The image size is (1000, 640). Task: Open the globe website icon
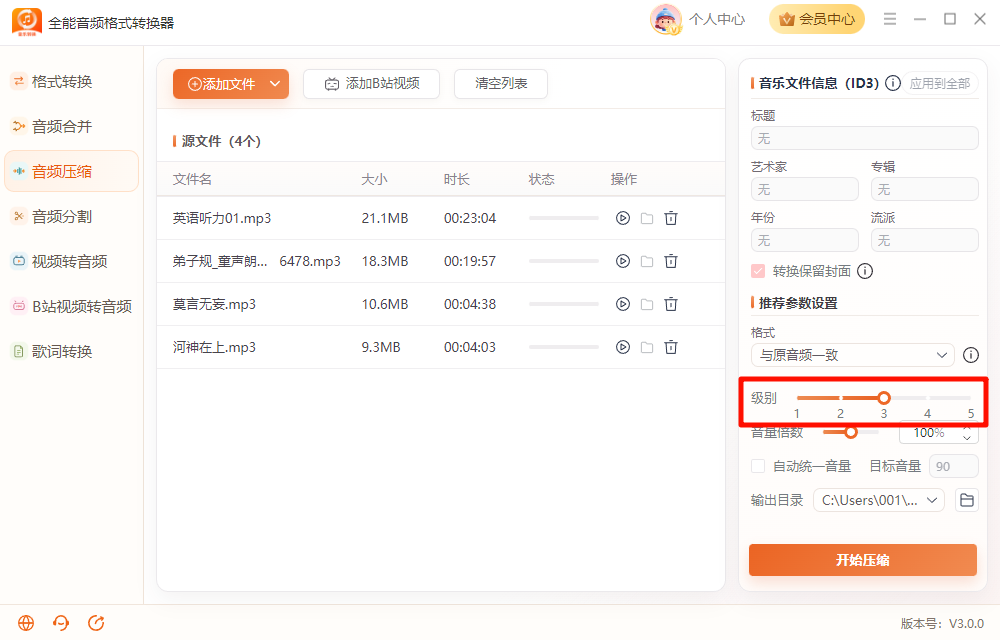tap(26, 623)
